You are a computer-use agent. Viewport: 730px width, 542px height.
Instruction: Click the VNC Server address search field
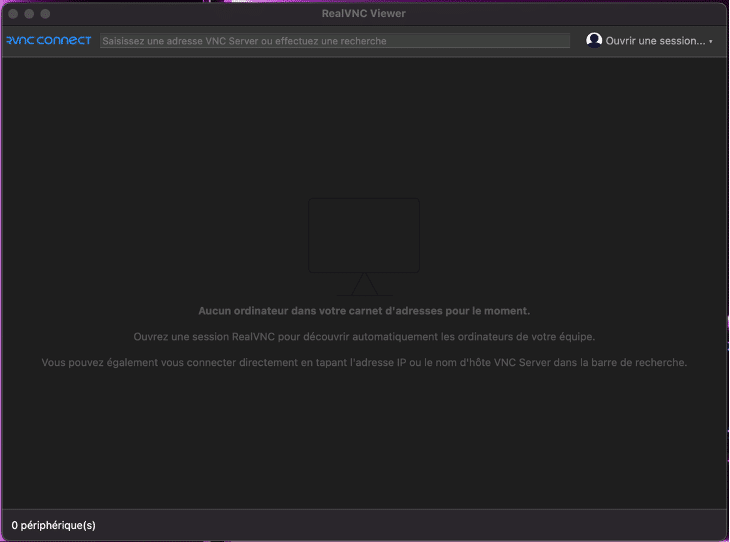[x=335, y=41]
